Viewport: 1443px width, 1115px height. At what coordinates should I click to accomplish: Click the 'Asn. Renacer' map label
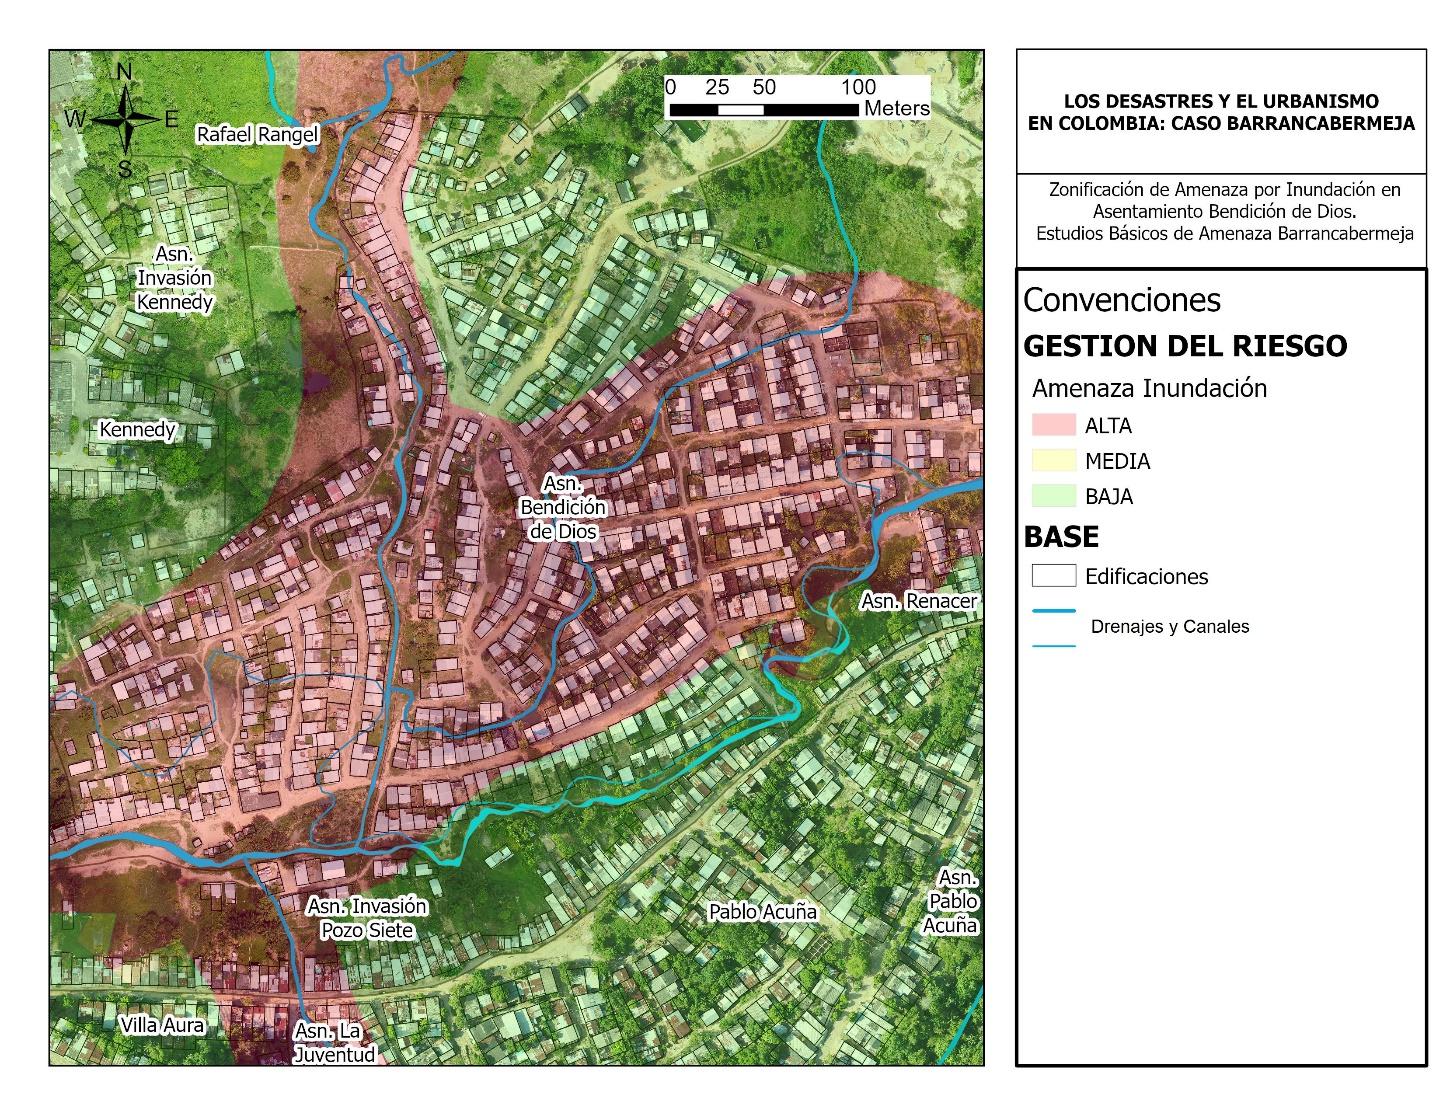pos(919,601)
